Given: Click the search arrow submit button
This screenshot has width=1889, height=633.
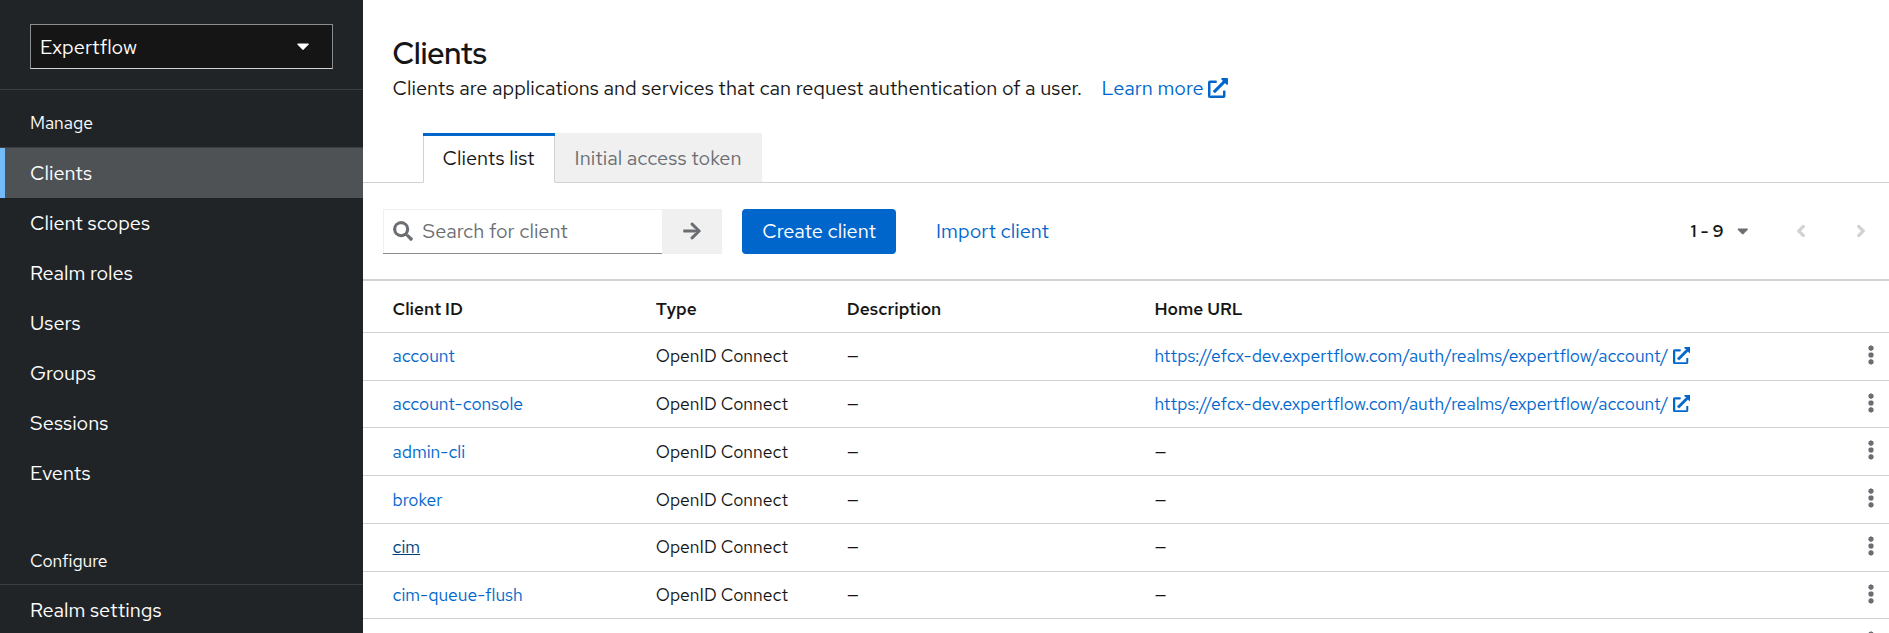Looking at the screenshot, I should (691, 231).
